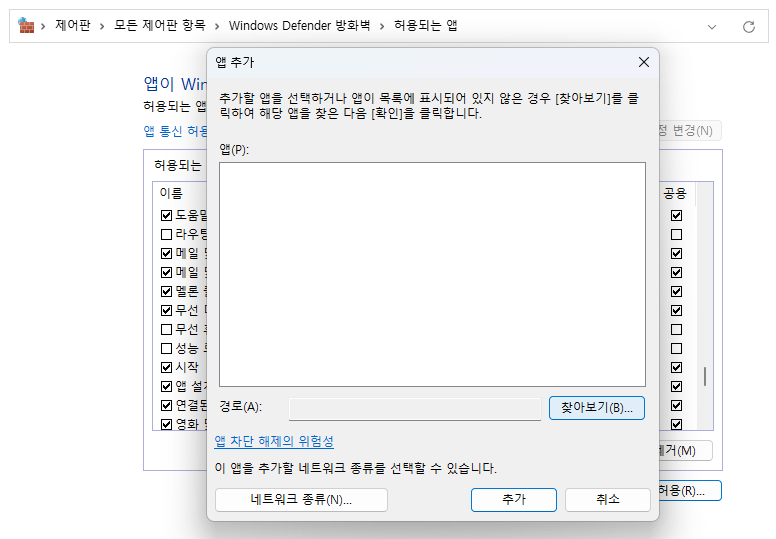Enable the 성능 row name checkbox
Viewport: 776px width, 539px height.
click(166, 348)
